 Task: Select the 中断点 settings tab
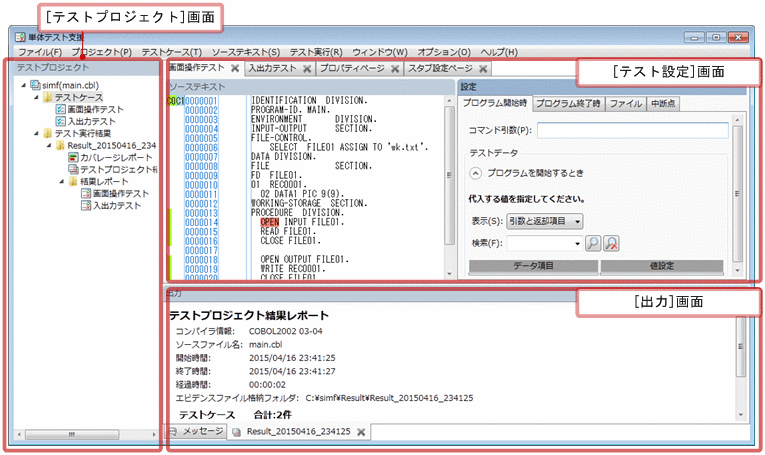click(663, 103)
